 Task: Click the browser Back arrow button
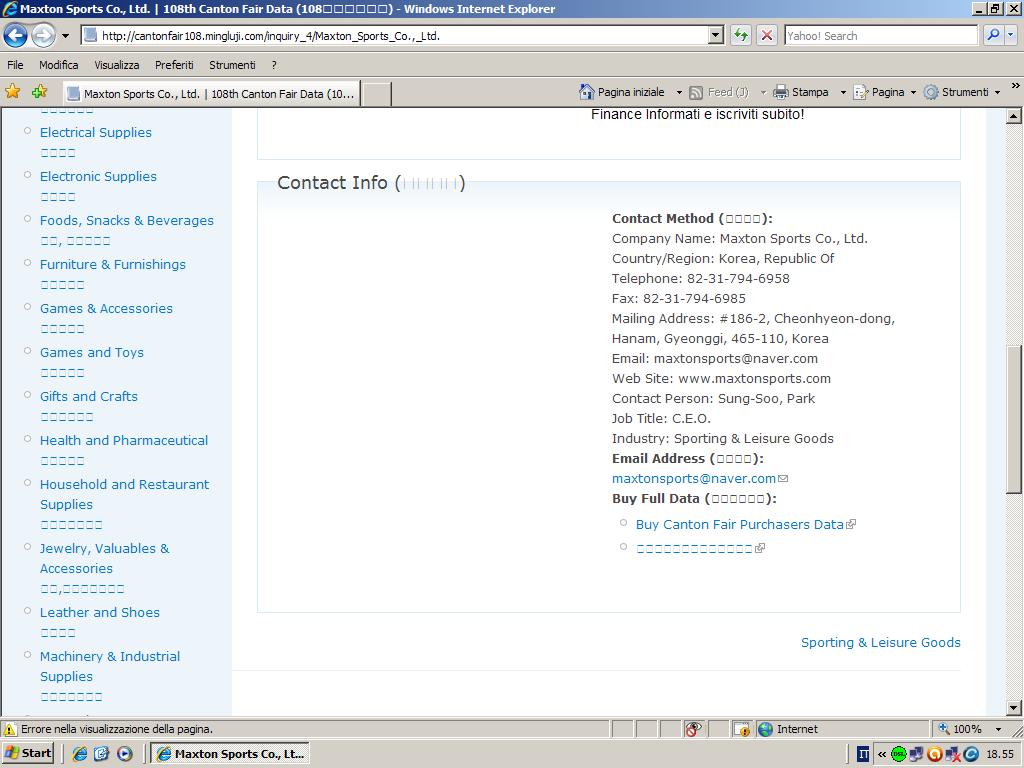coord(15,35)
